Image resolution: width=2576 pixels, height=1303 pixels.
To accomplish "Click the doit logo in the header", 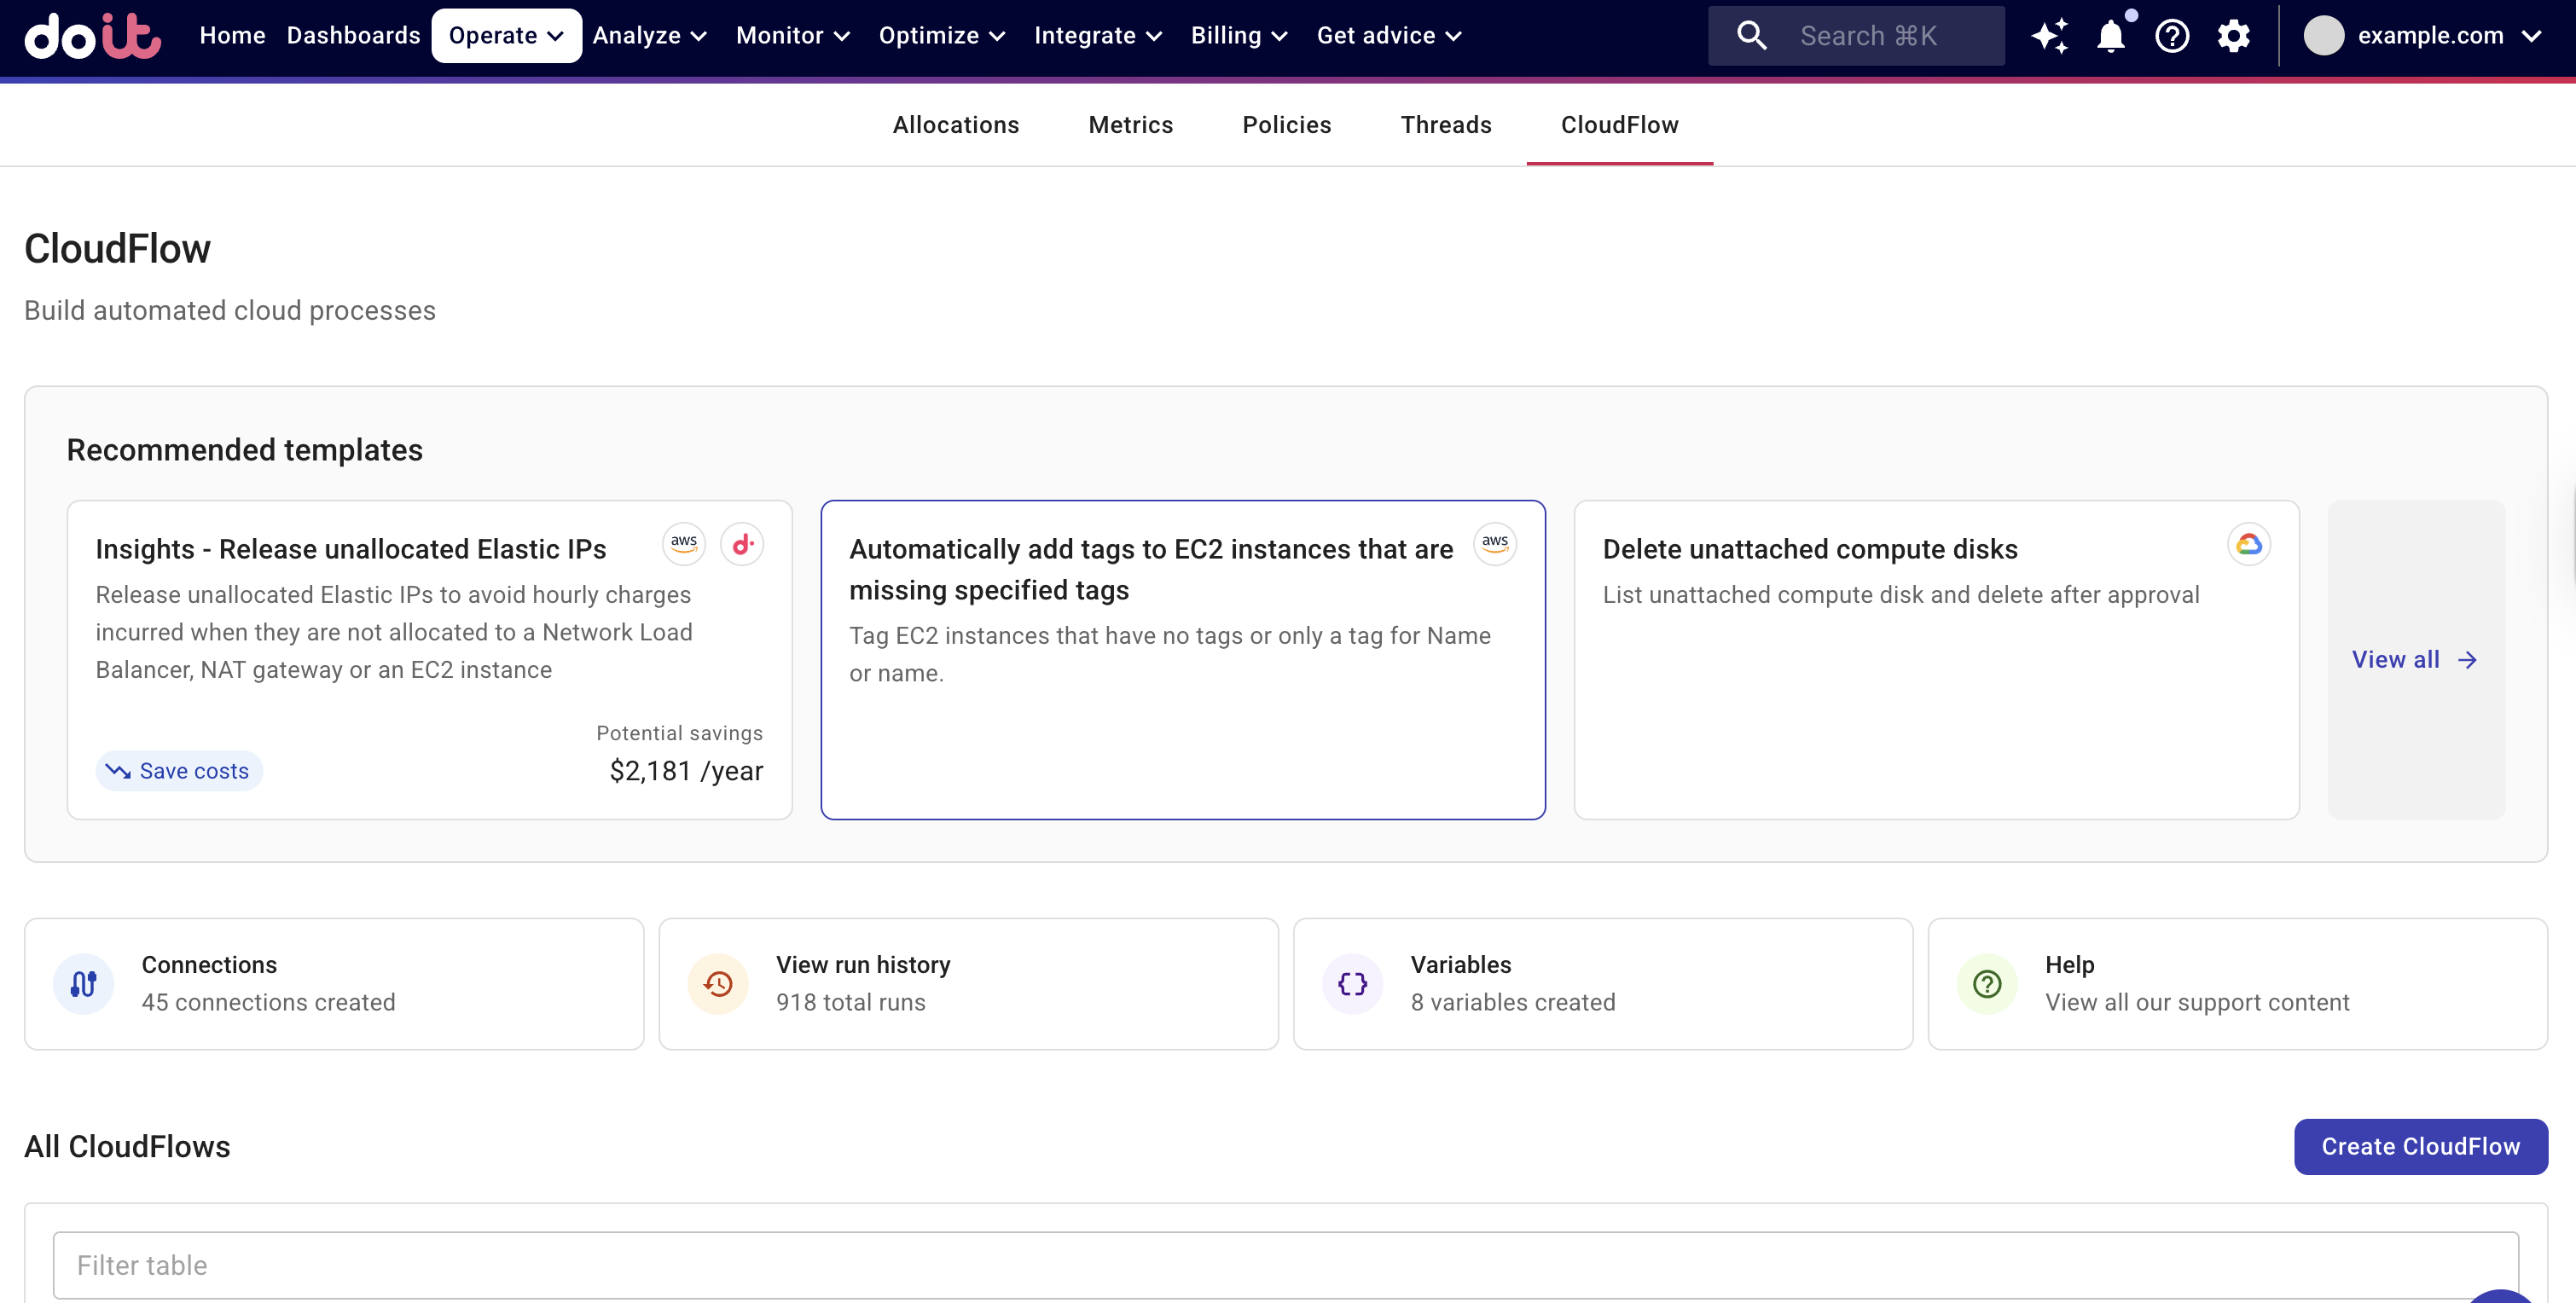I will pos(92,36).
